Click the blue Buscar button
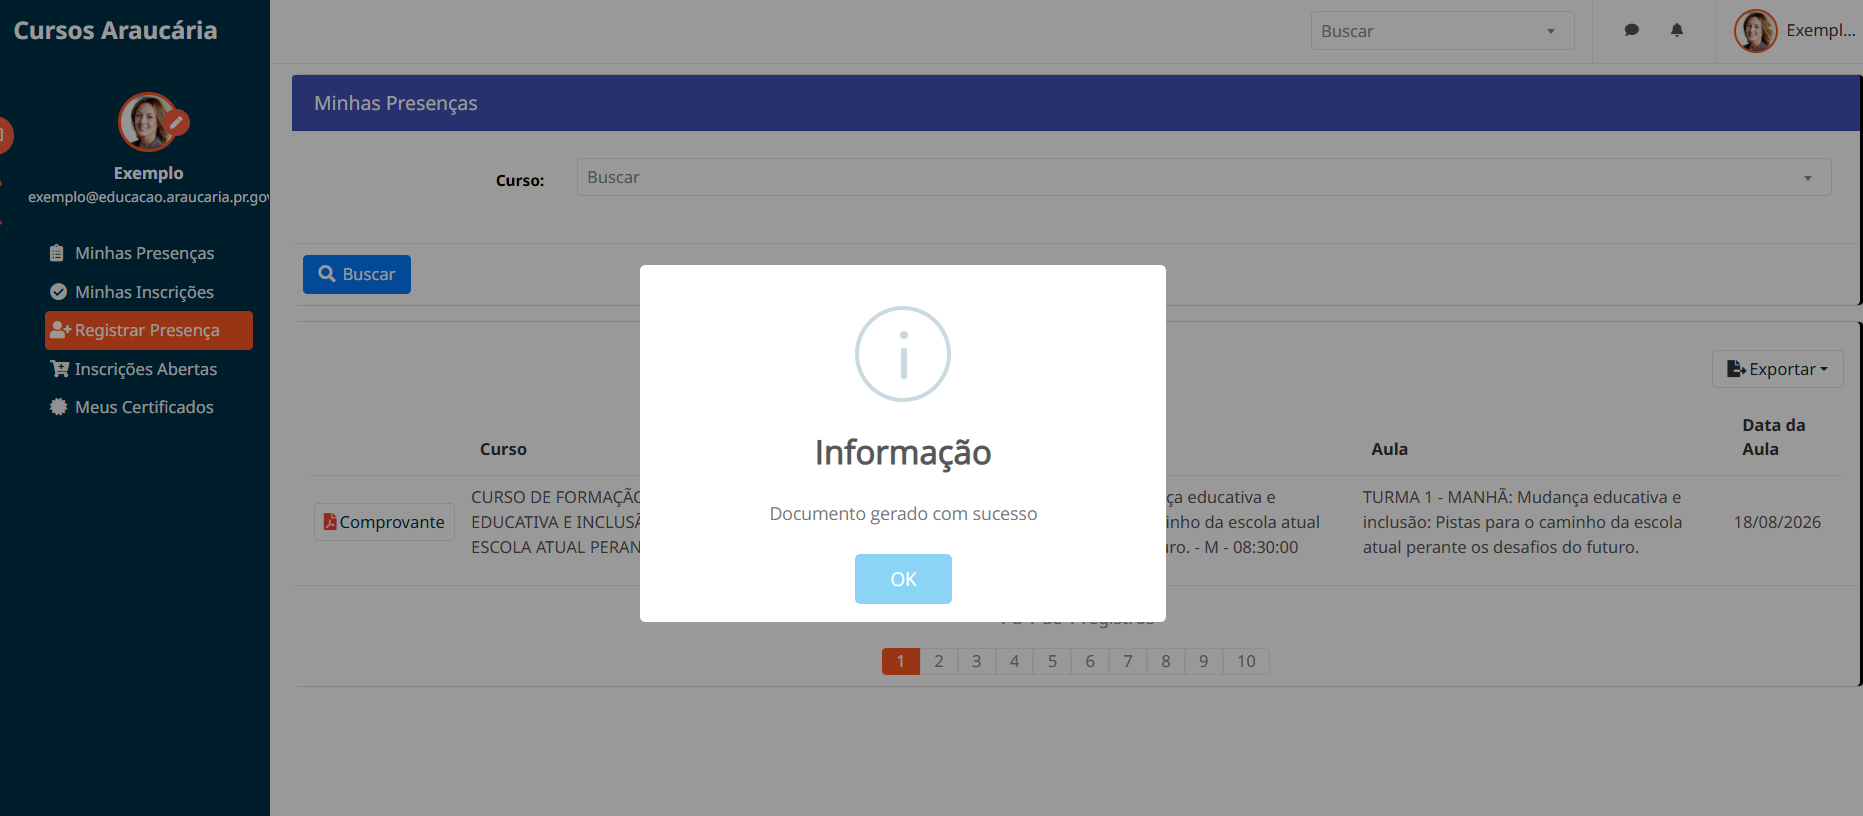This screenshot has width=1863, height=816. coord(357,274)
